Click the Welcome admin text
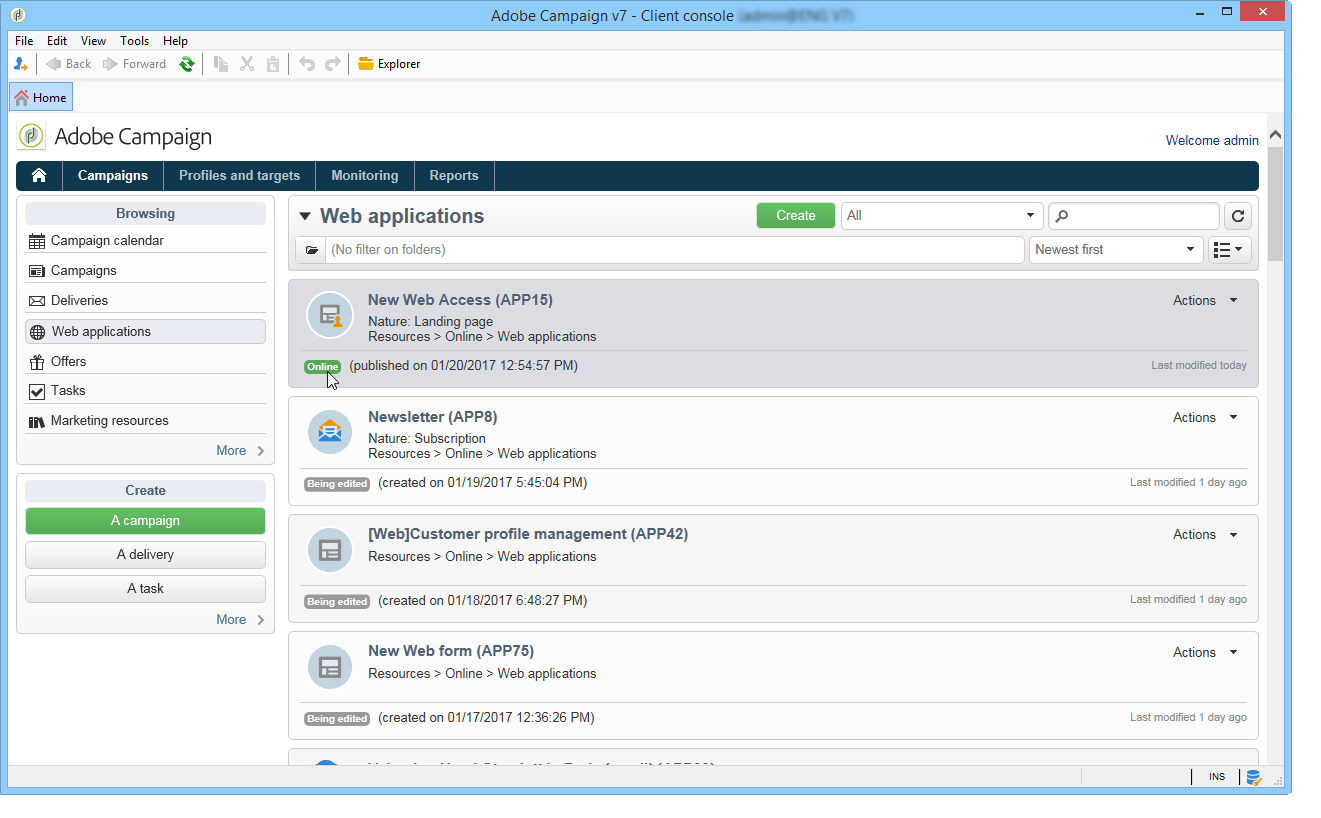 (1212, 141)
